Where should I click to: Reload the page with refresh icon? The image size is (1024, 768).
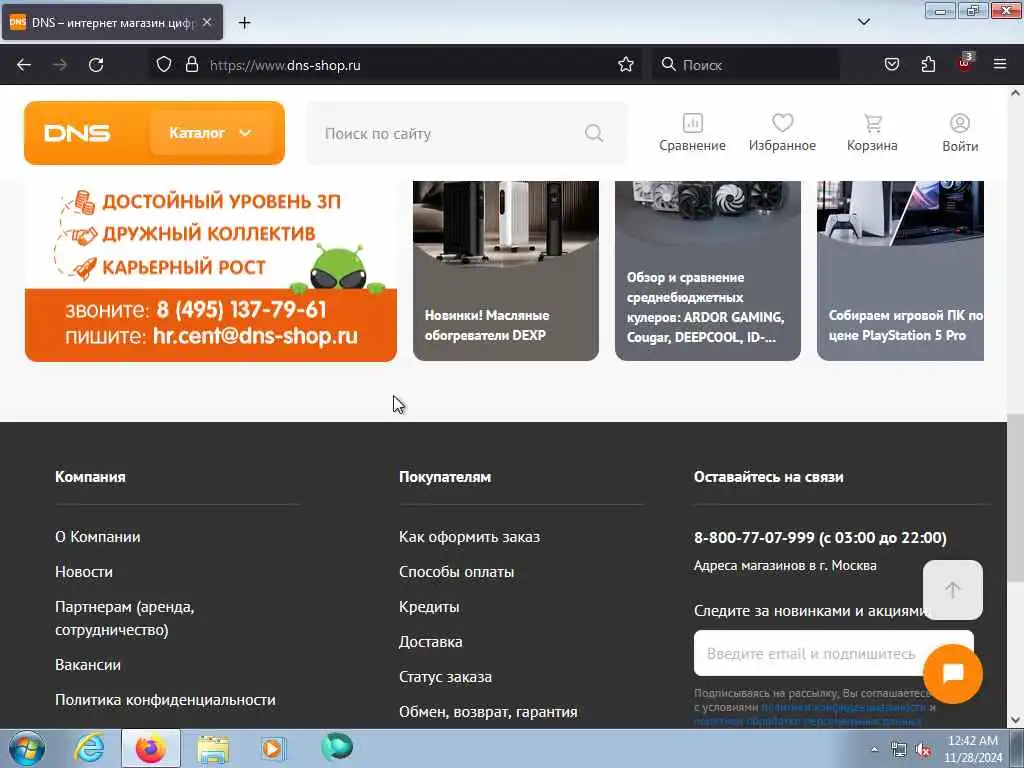click(x=96, y=65)
